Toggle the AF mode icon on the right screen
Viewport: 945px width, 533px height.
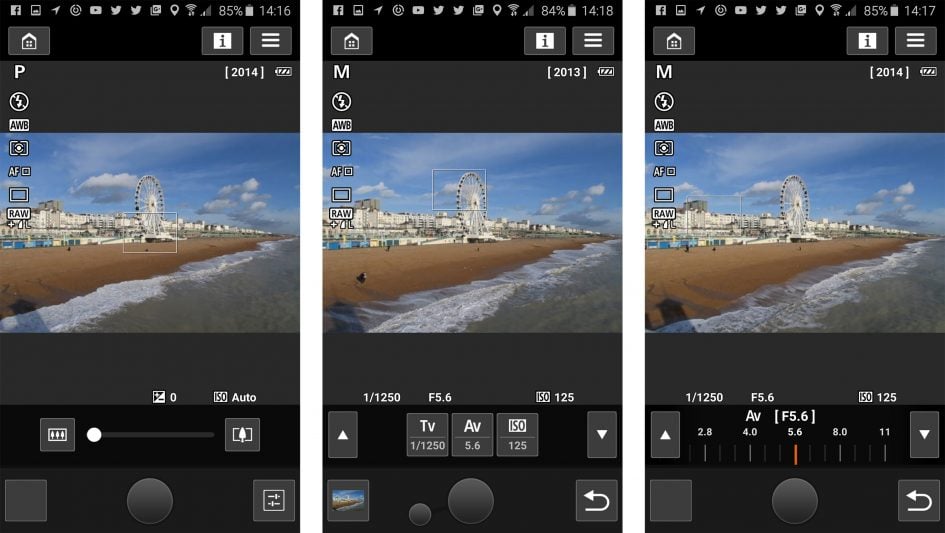coord(664,171)
